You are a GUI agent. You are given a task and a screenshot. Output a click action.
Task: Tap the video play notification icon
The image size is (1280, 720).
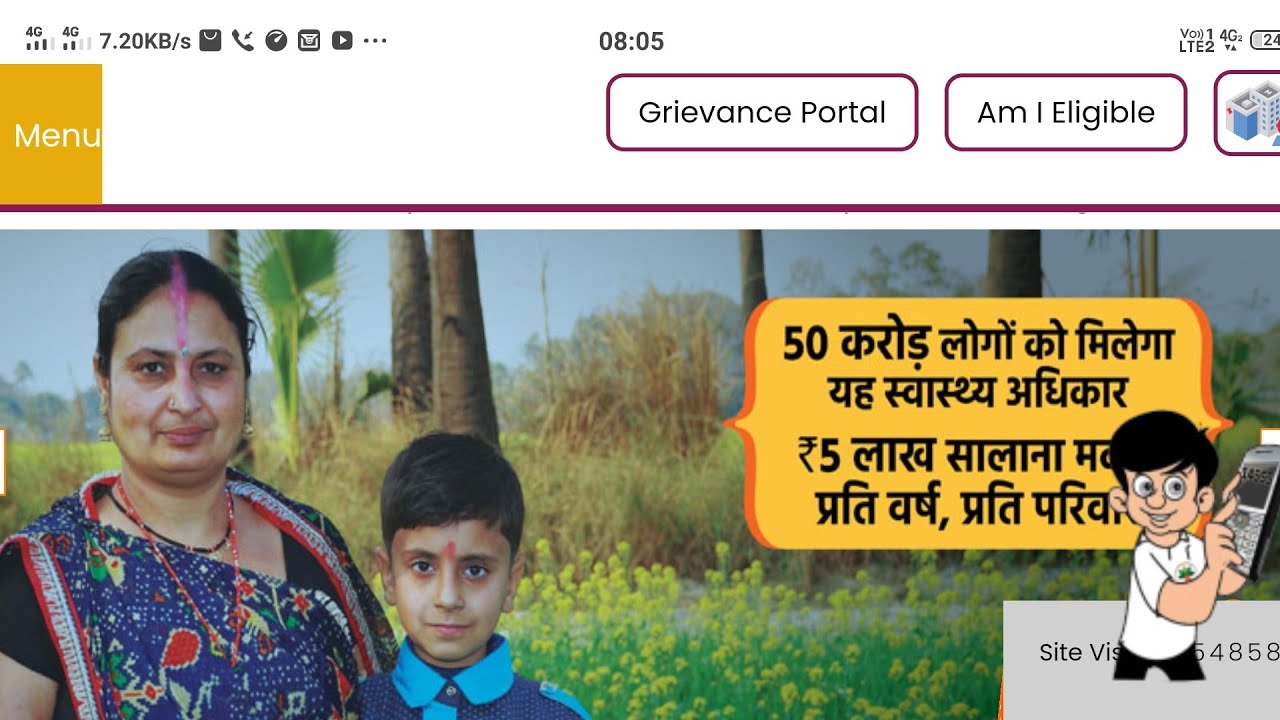pyautogui.click(x=342, y=41)
